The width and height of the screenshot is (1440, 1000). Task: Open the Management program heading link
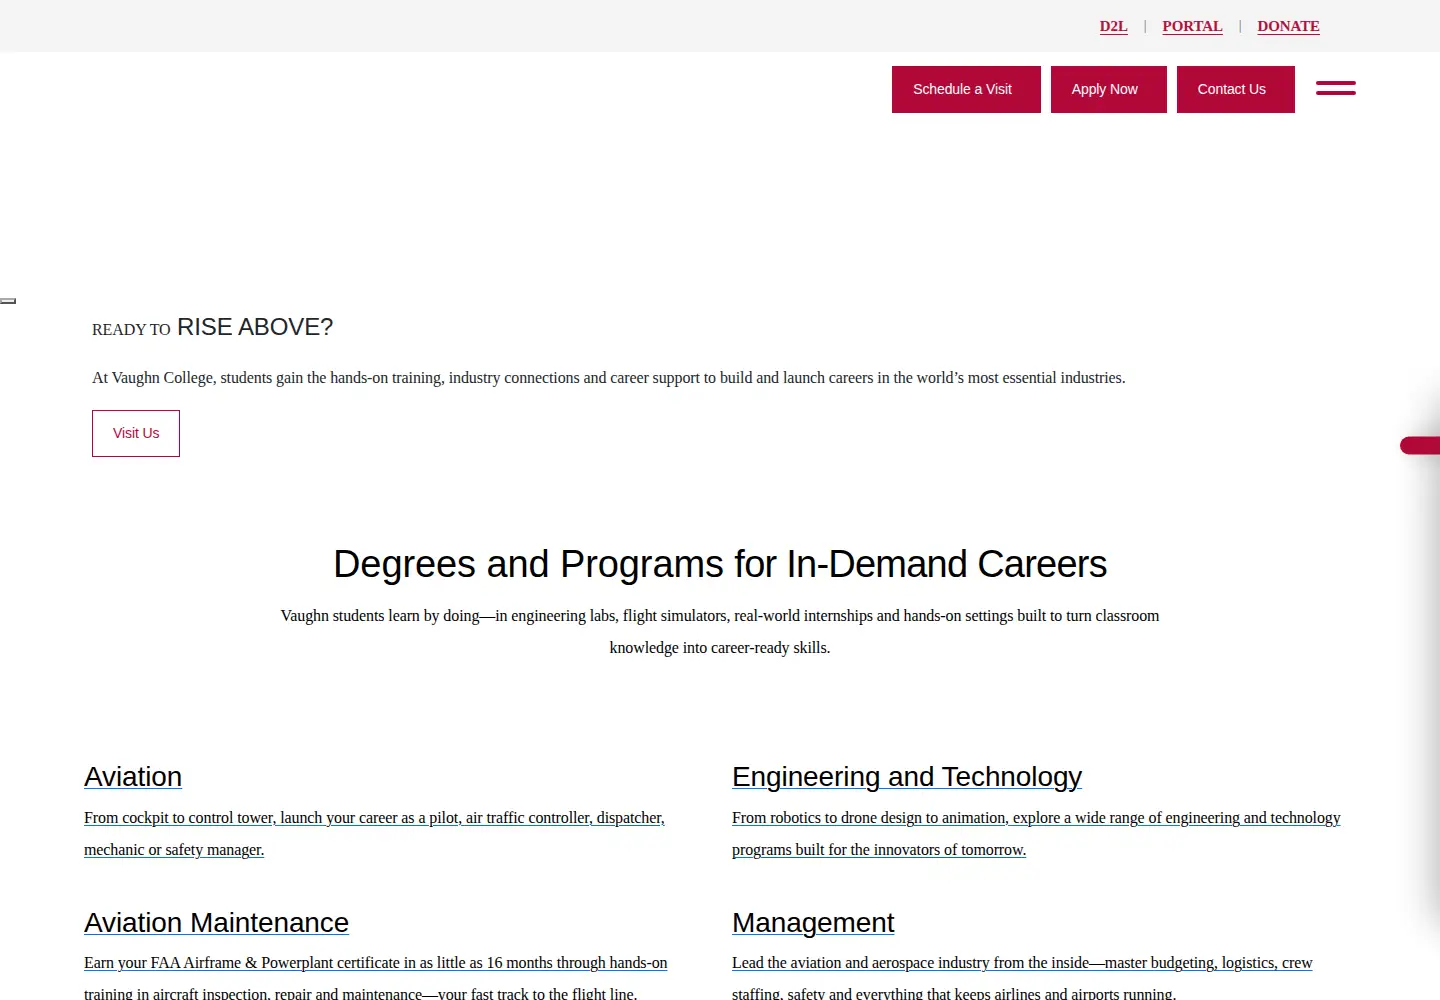click(813, 922)
